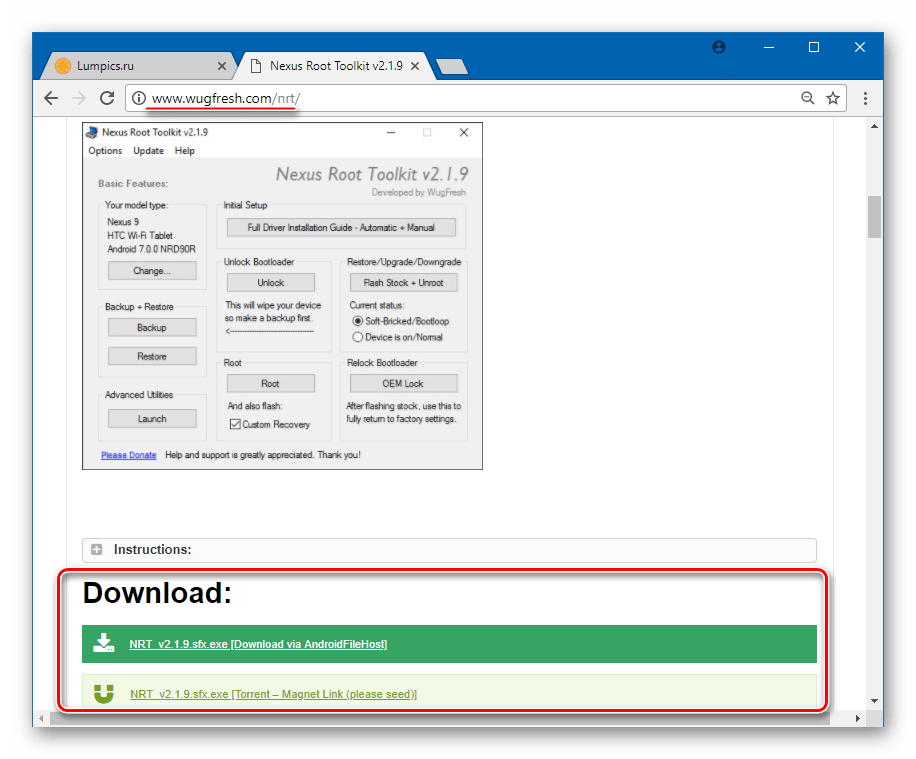
Task: Follow the Please Donate link
Action: pyautogui.click(x=129, y=455)
